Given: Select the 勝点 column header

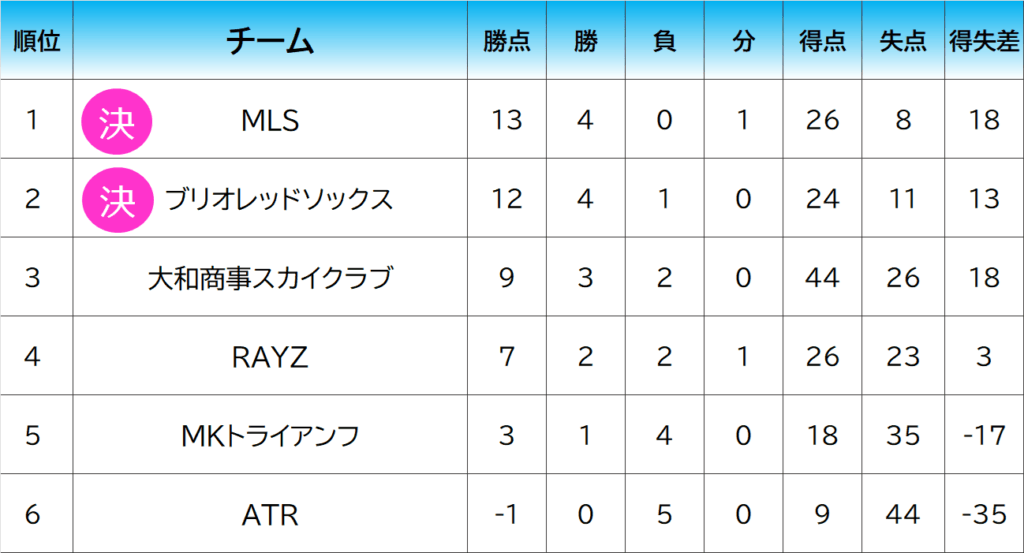Looking at the screenshot, I should (507, 41).
